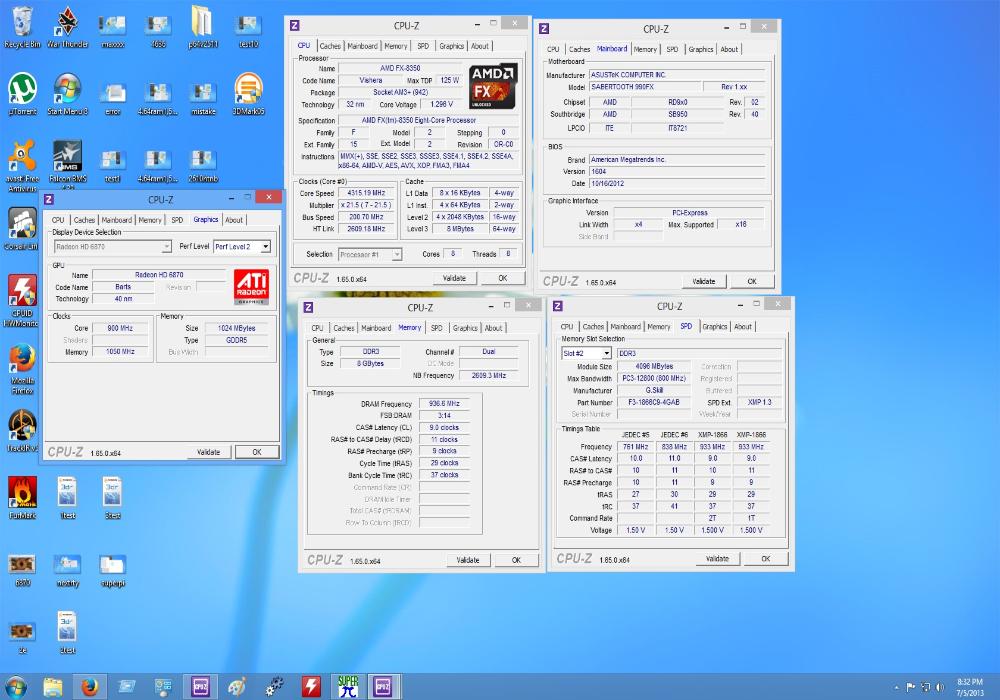Open the Super PI taskbar icon
The image size is (1000, 700).
tap(348, 687)
